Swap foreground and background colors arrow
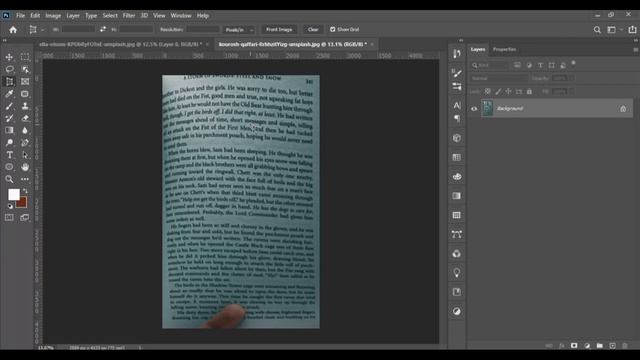 click(25, 191)
